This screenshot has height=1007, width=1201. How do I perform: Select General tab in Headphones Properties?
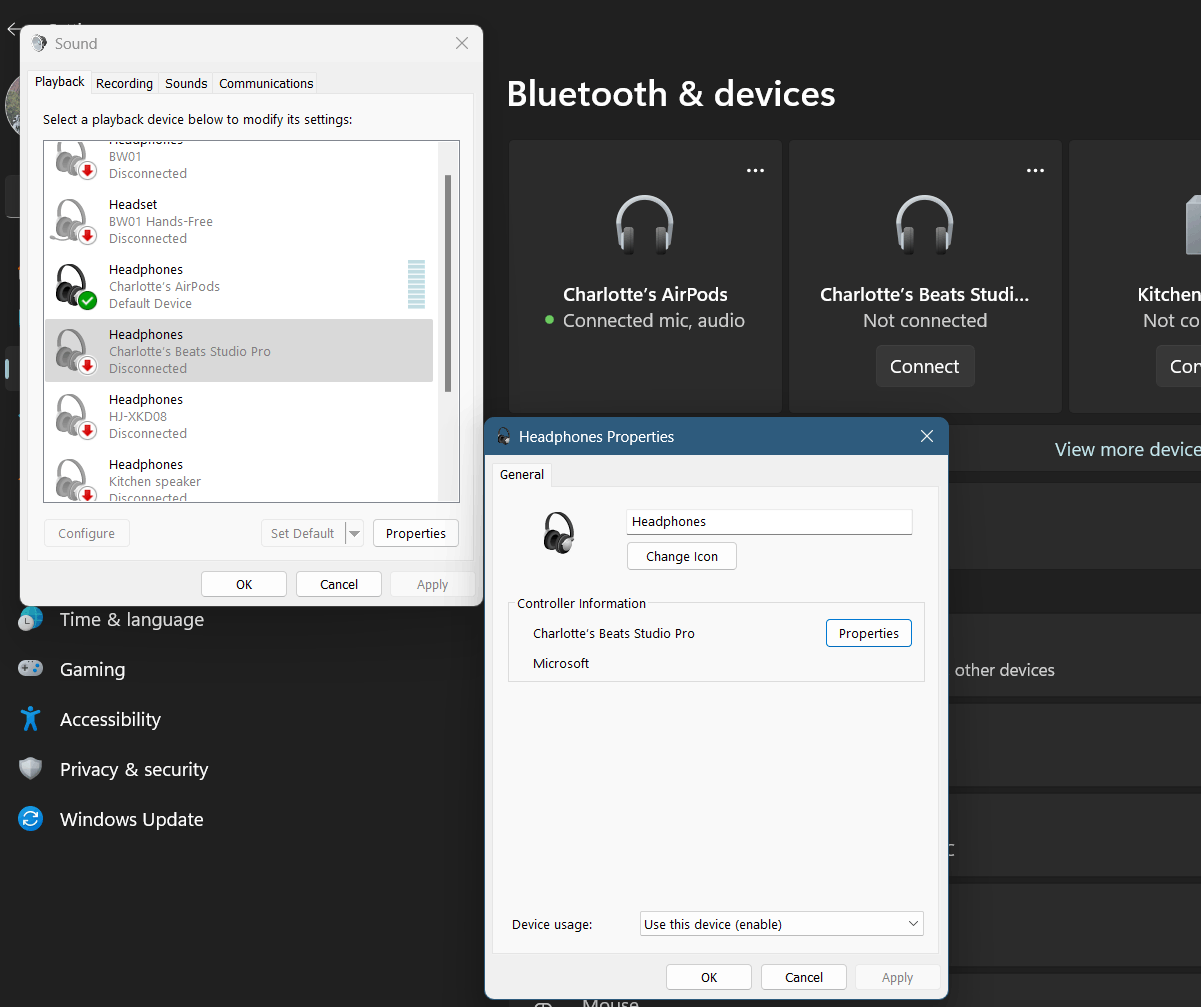[522, 474]
